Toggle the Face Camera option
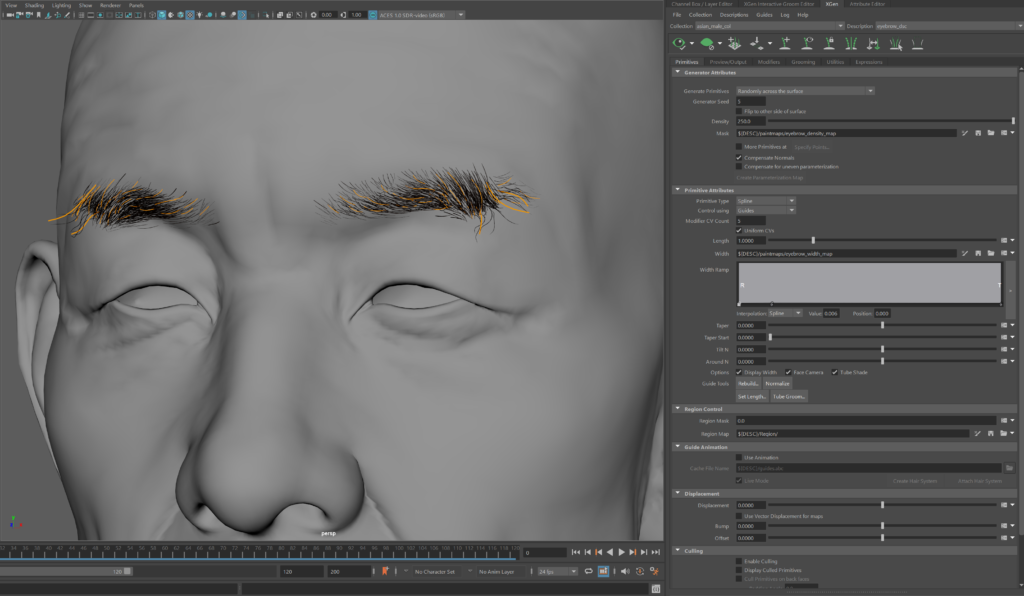Screen dimensions: 1024x596 coord(788,372)
